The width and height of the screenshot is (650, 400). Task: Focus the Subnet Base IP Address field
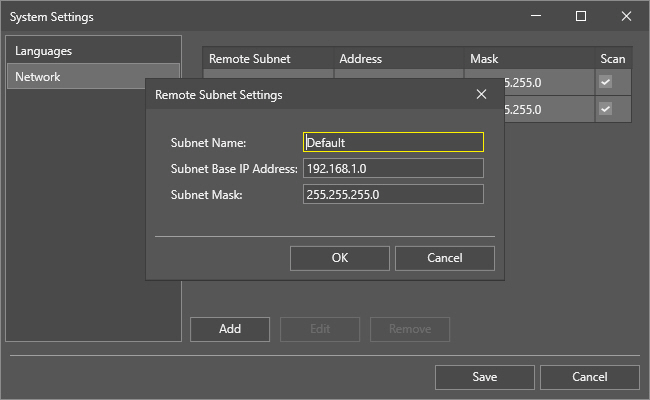(x=393, y=168)
